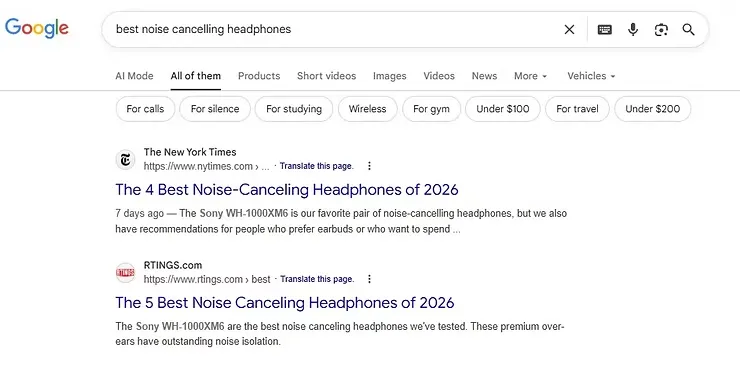Click Translate this page for nytimes result
740x366 pixels.
pos(316,166)
